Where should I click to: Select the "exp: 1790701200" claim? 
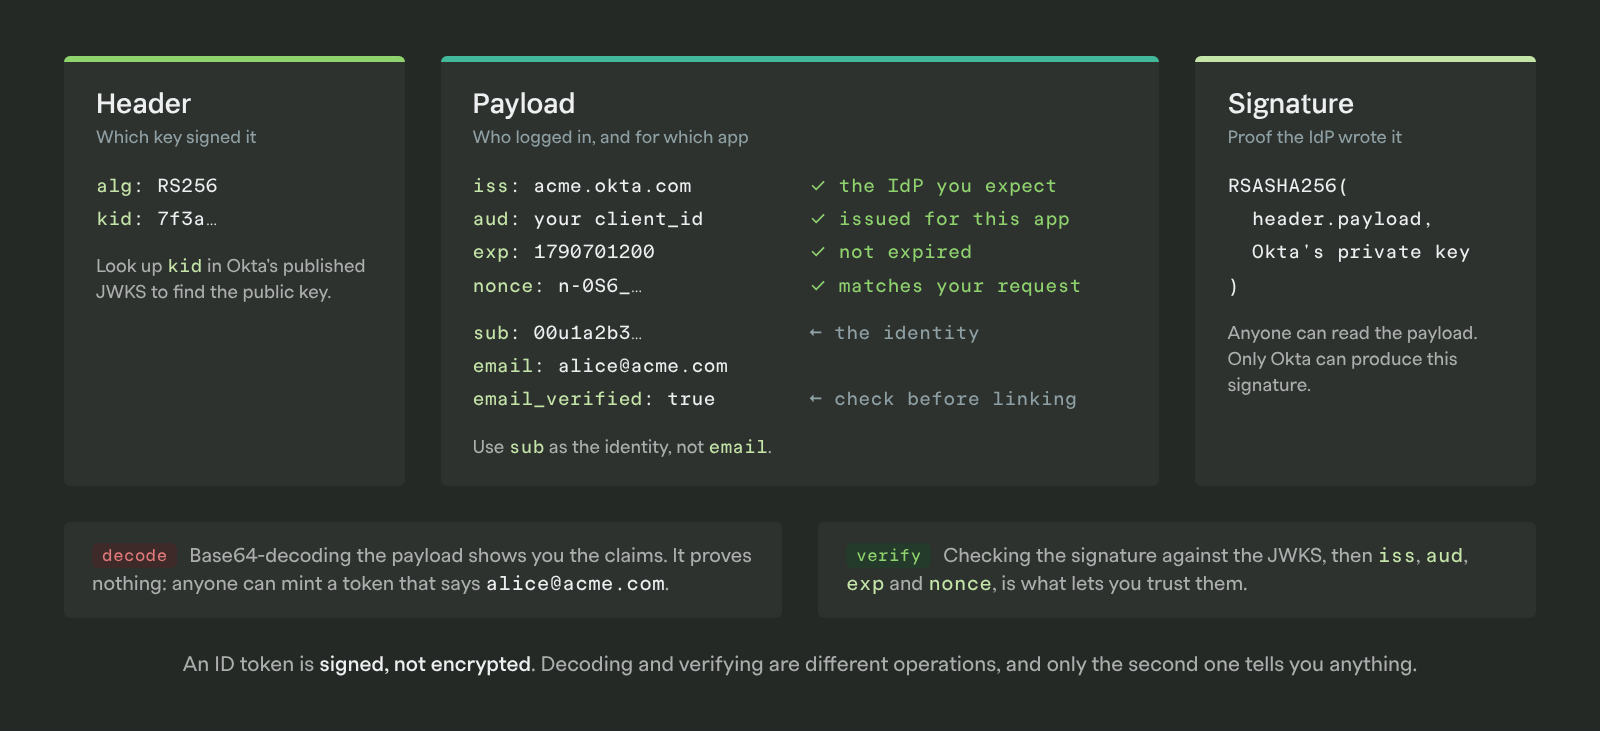[x=564, y=252]
